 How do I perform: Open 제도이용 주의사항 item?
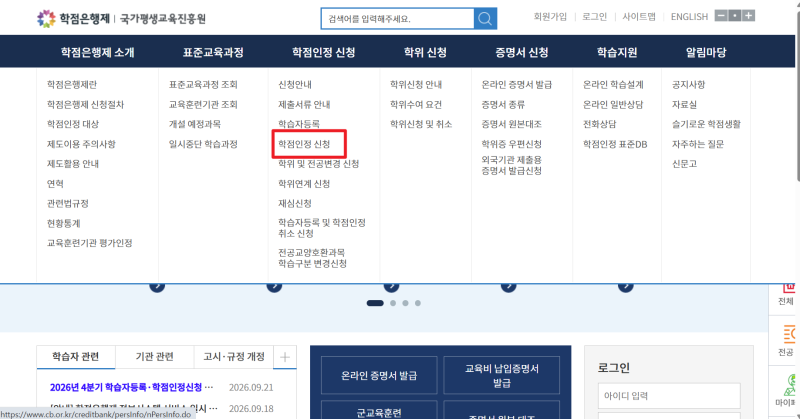(81, 144)
